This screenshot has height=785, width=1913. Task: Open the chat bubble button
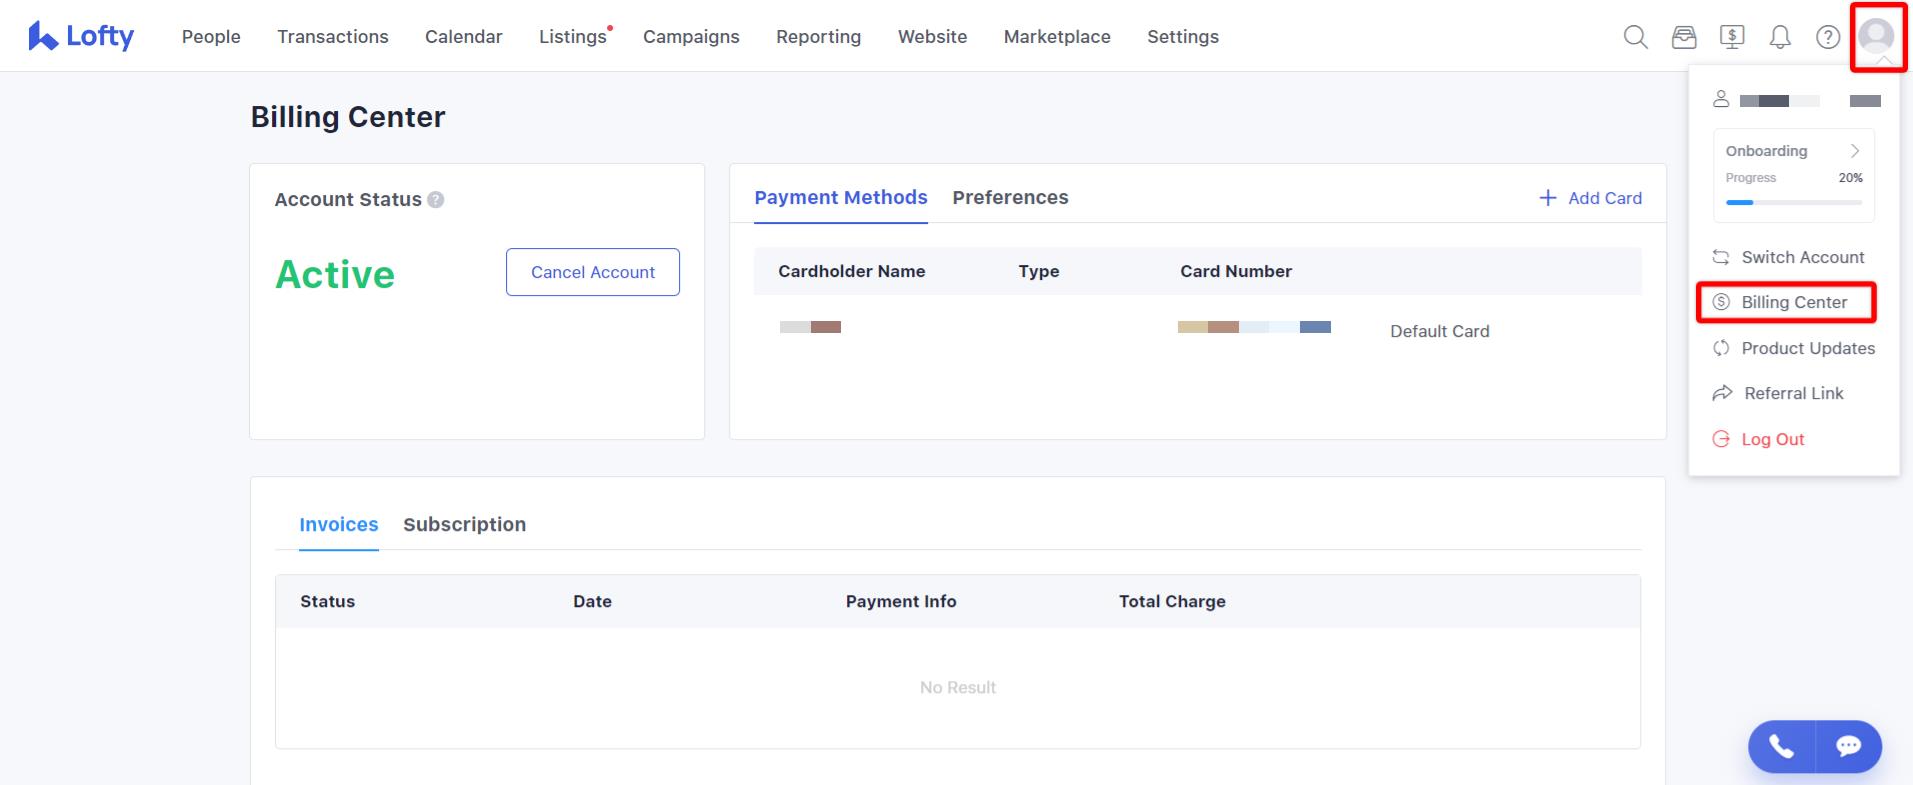click(x=1848, y=746)
